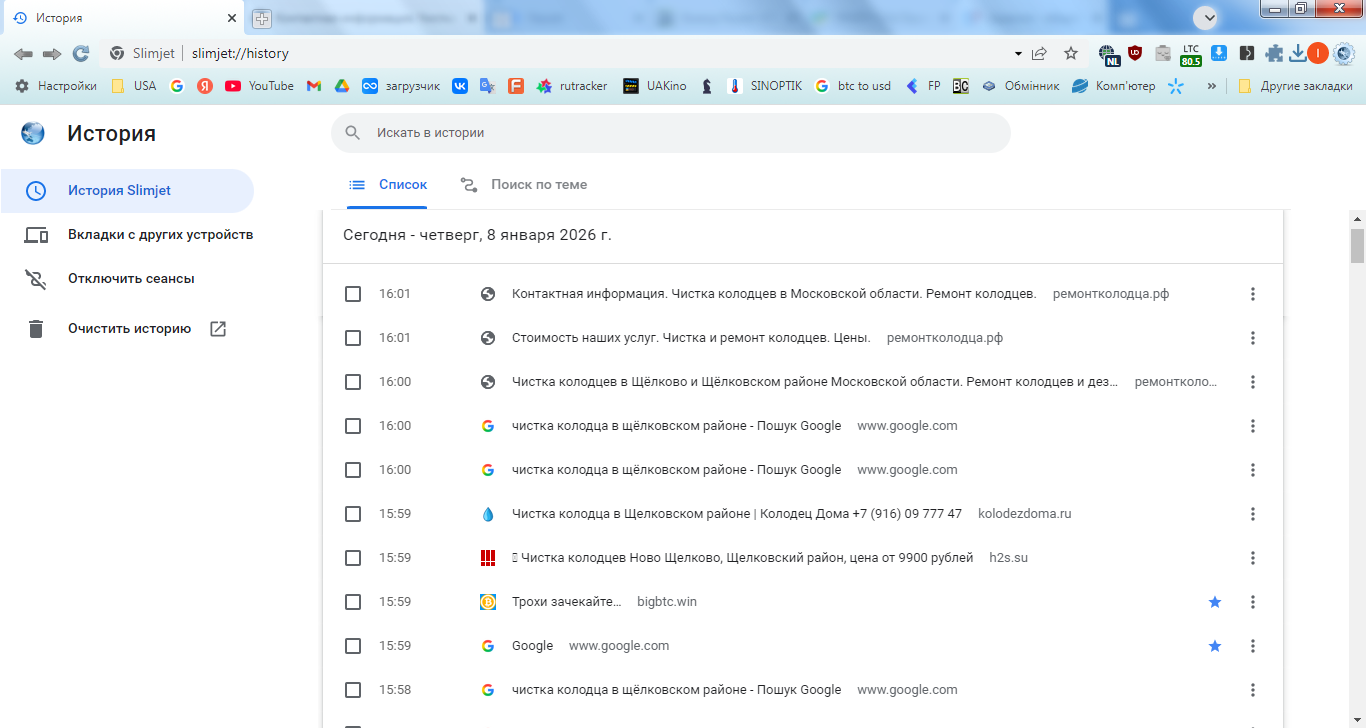Screen dimensions: 1366x728
Task: Open the Чистка колодца kolodezdoma.ru history link
Action: [737, 514]
